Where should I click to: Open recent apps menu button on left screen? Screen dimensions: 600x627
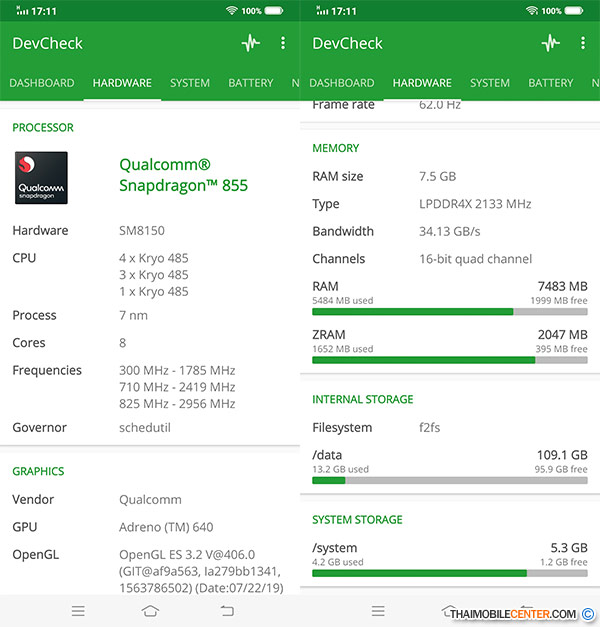(78, 610)
